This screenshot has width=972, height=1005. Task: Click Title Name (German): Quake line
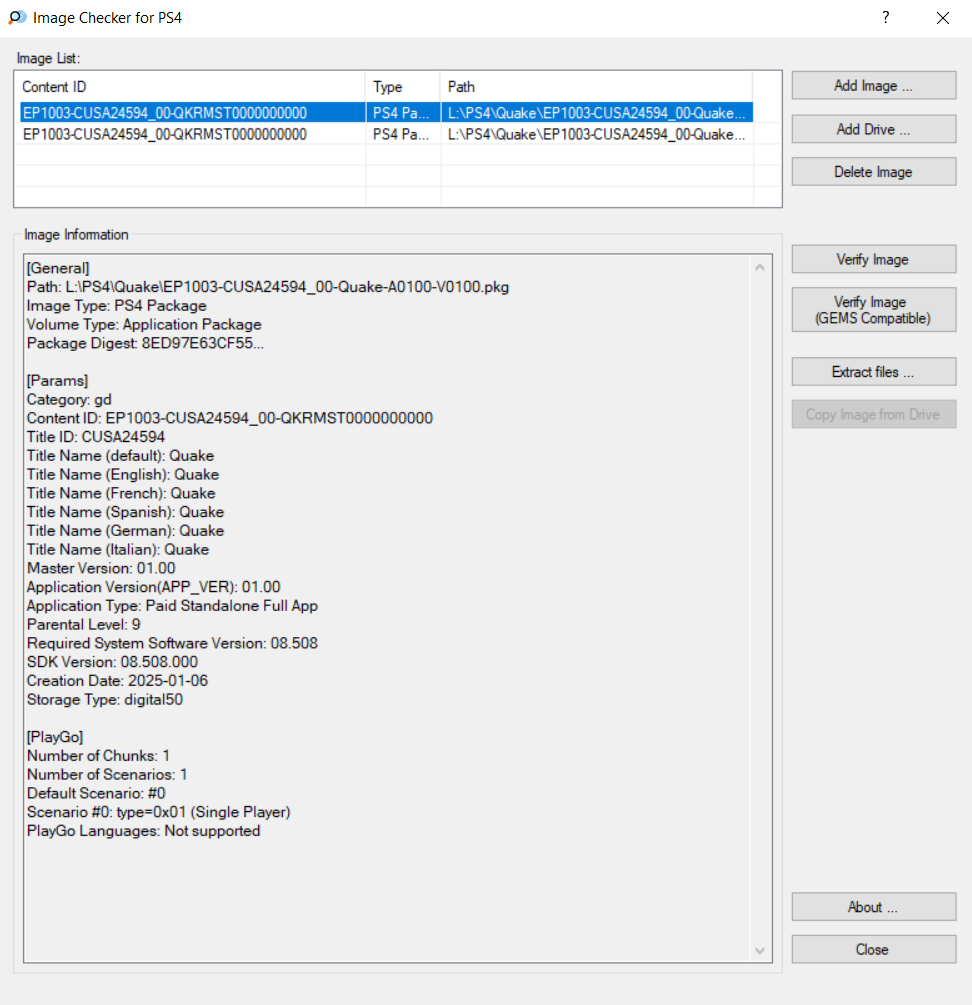tap(126, 531)
